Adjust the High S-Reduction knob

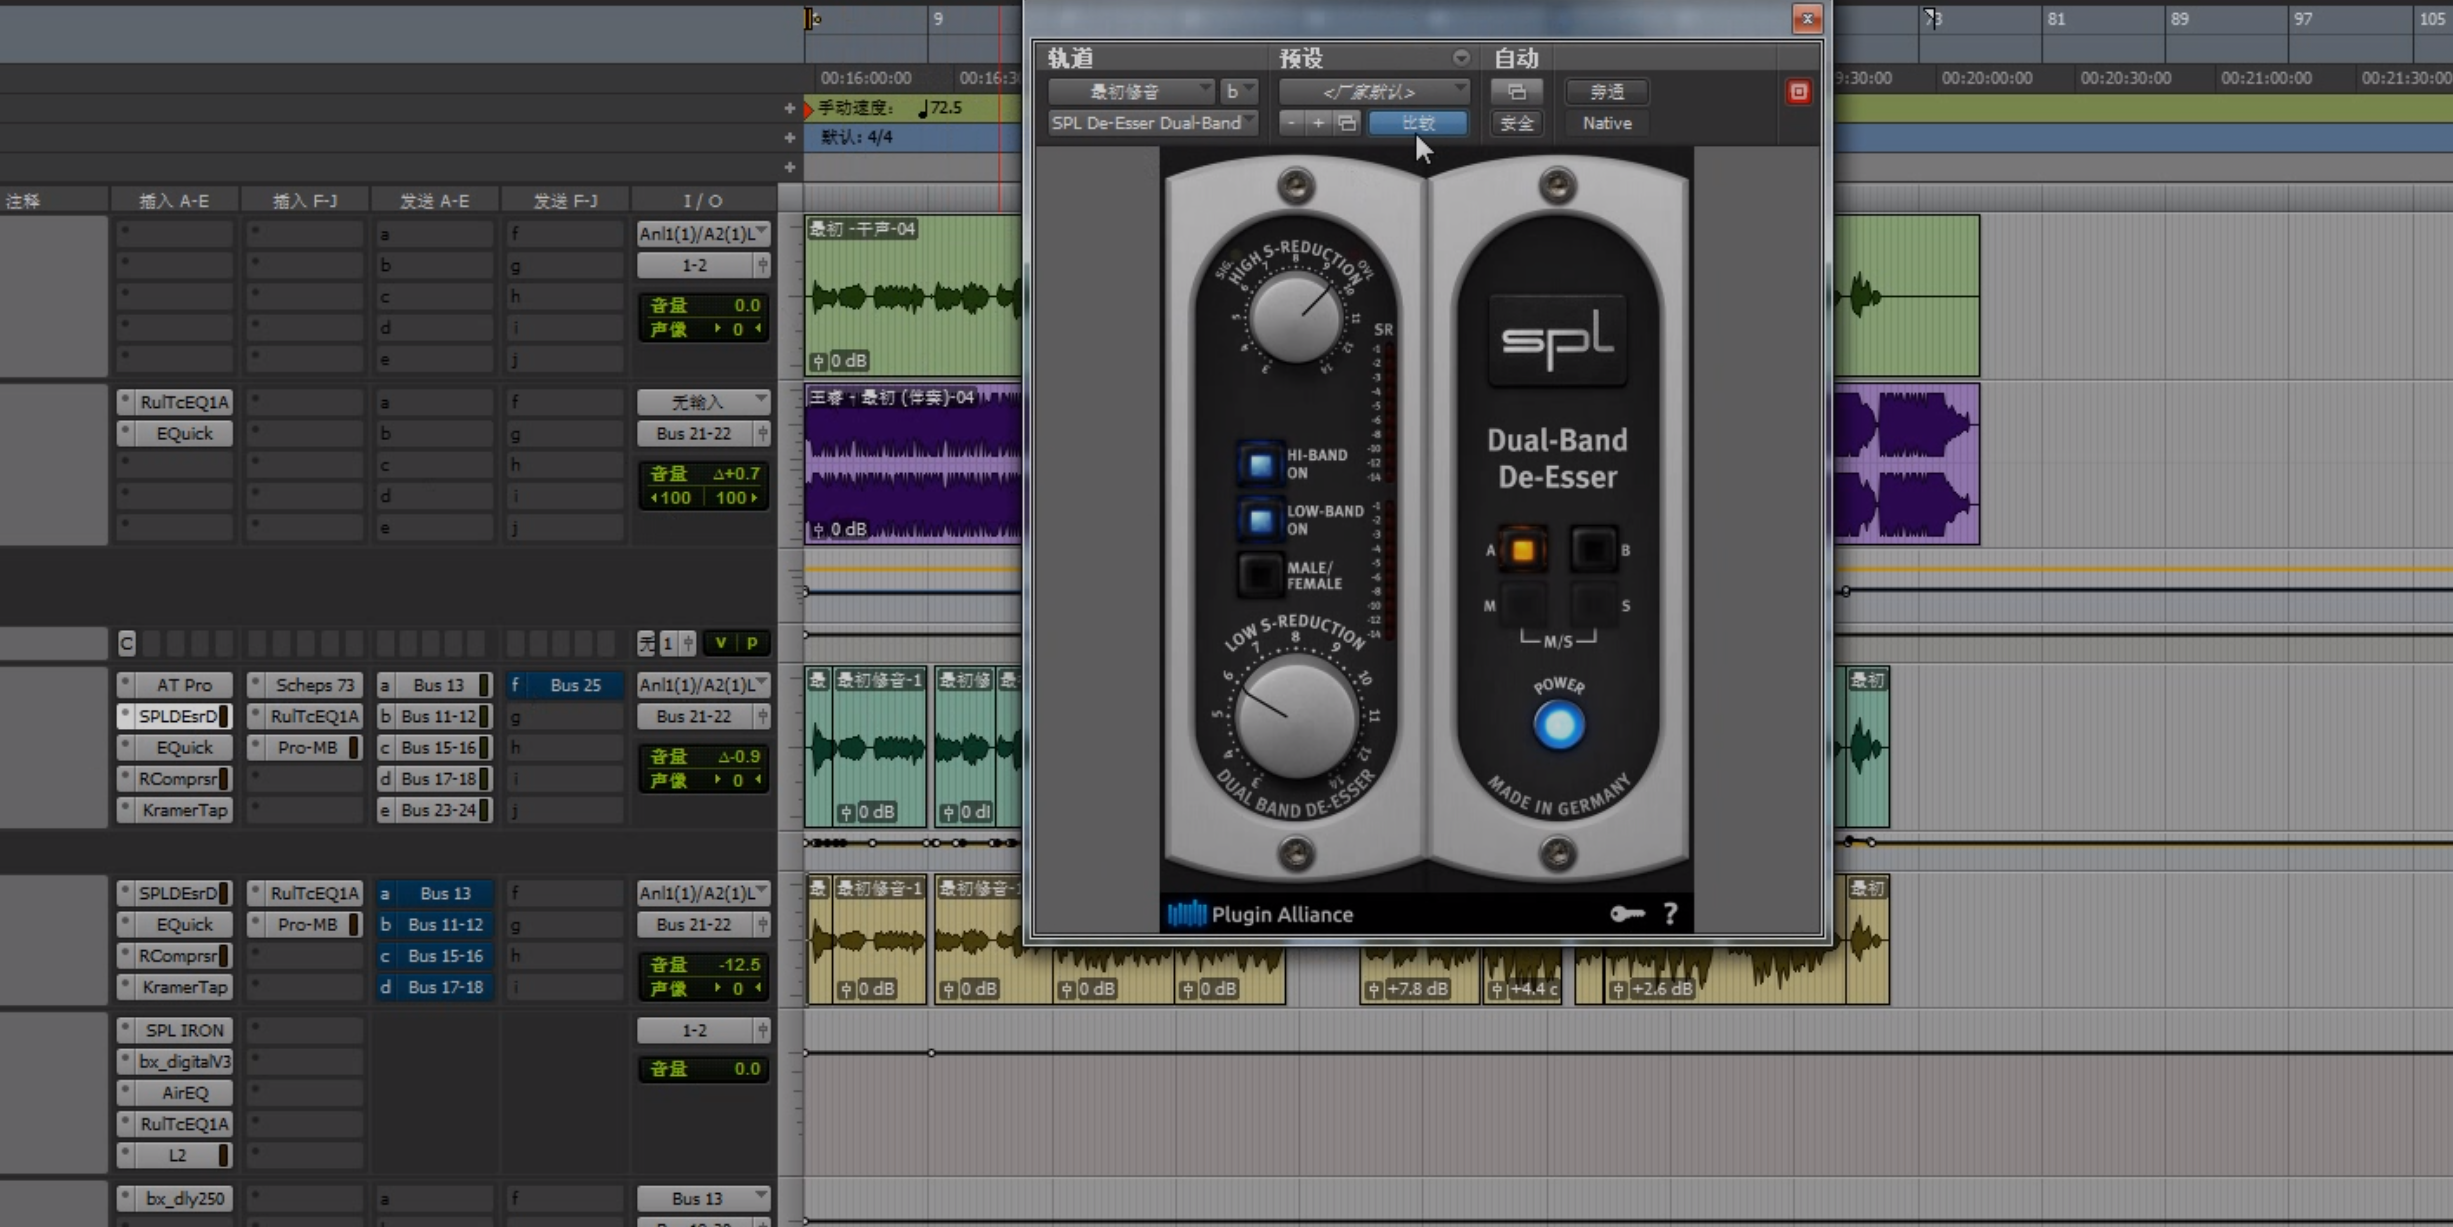(1296, 318)
